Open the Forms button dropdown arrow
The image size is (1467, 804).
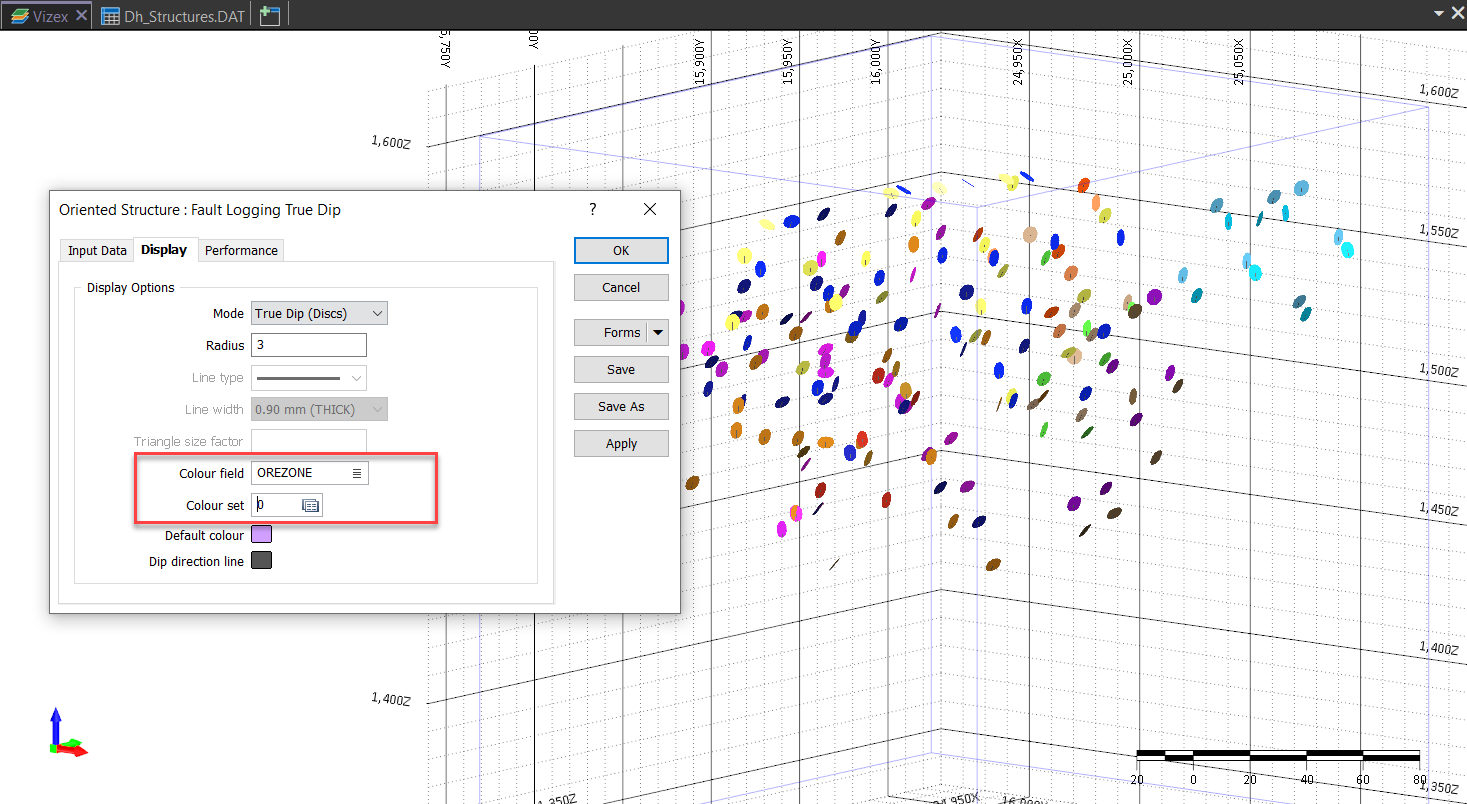[x=657, y=333]
